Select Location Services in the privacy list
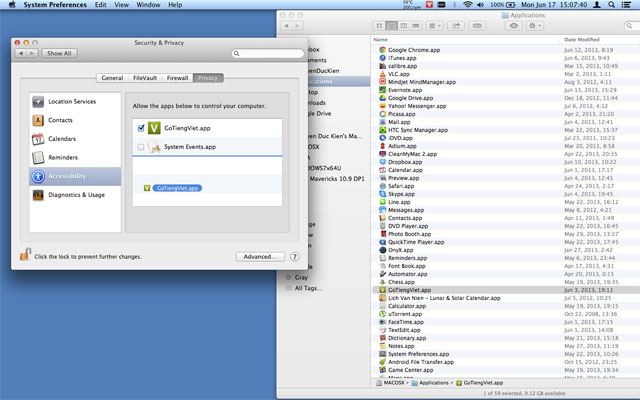This screenshot has width=640, height=400. pyautogui.click(x=70, y=101)
